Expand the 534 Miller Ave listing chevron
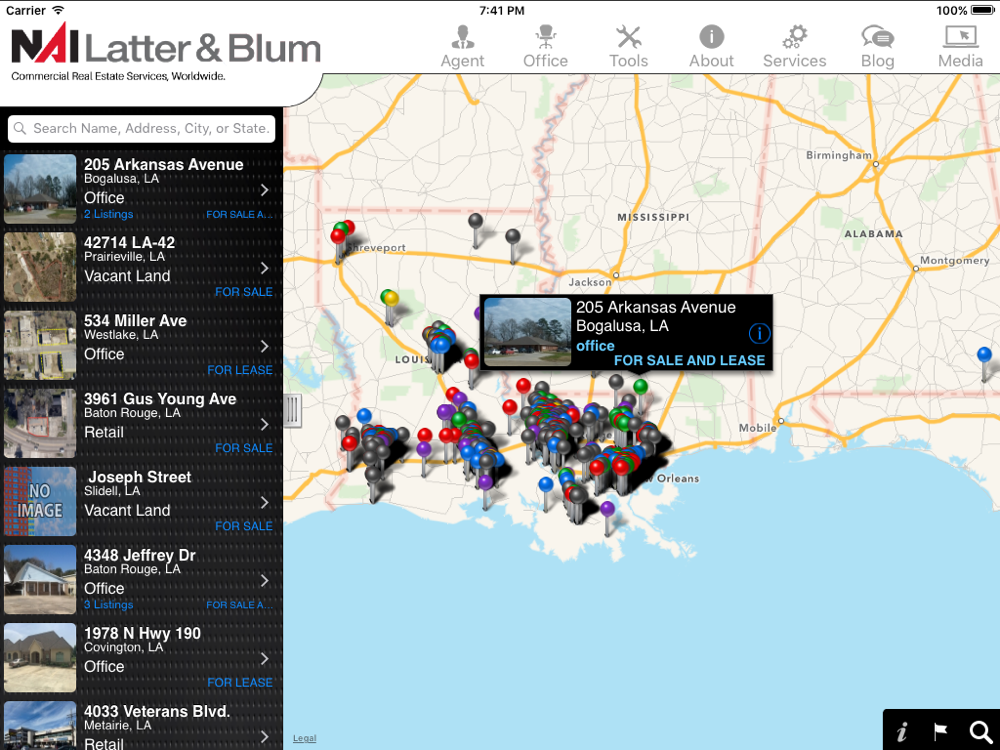This screenshot has height=750, width=1000. 265,346
